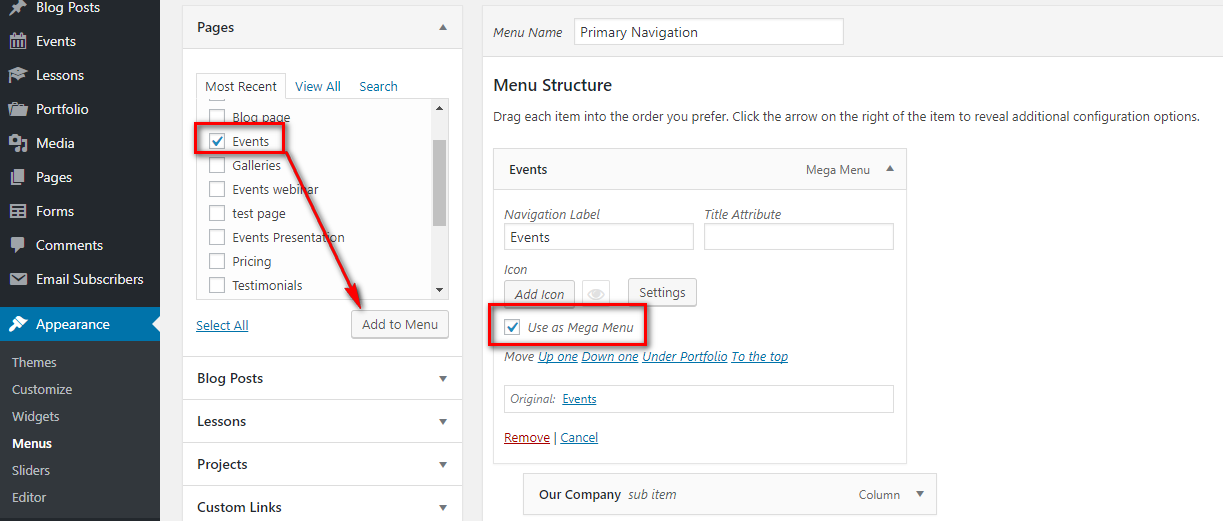Expand the Custom Links panel

click(442, 508)
